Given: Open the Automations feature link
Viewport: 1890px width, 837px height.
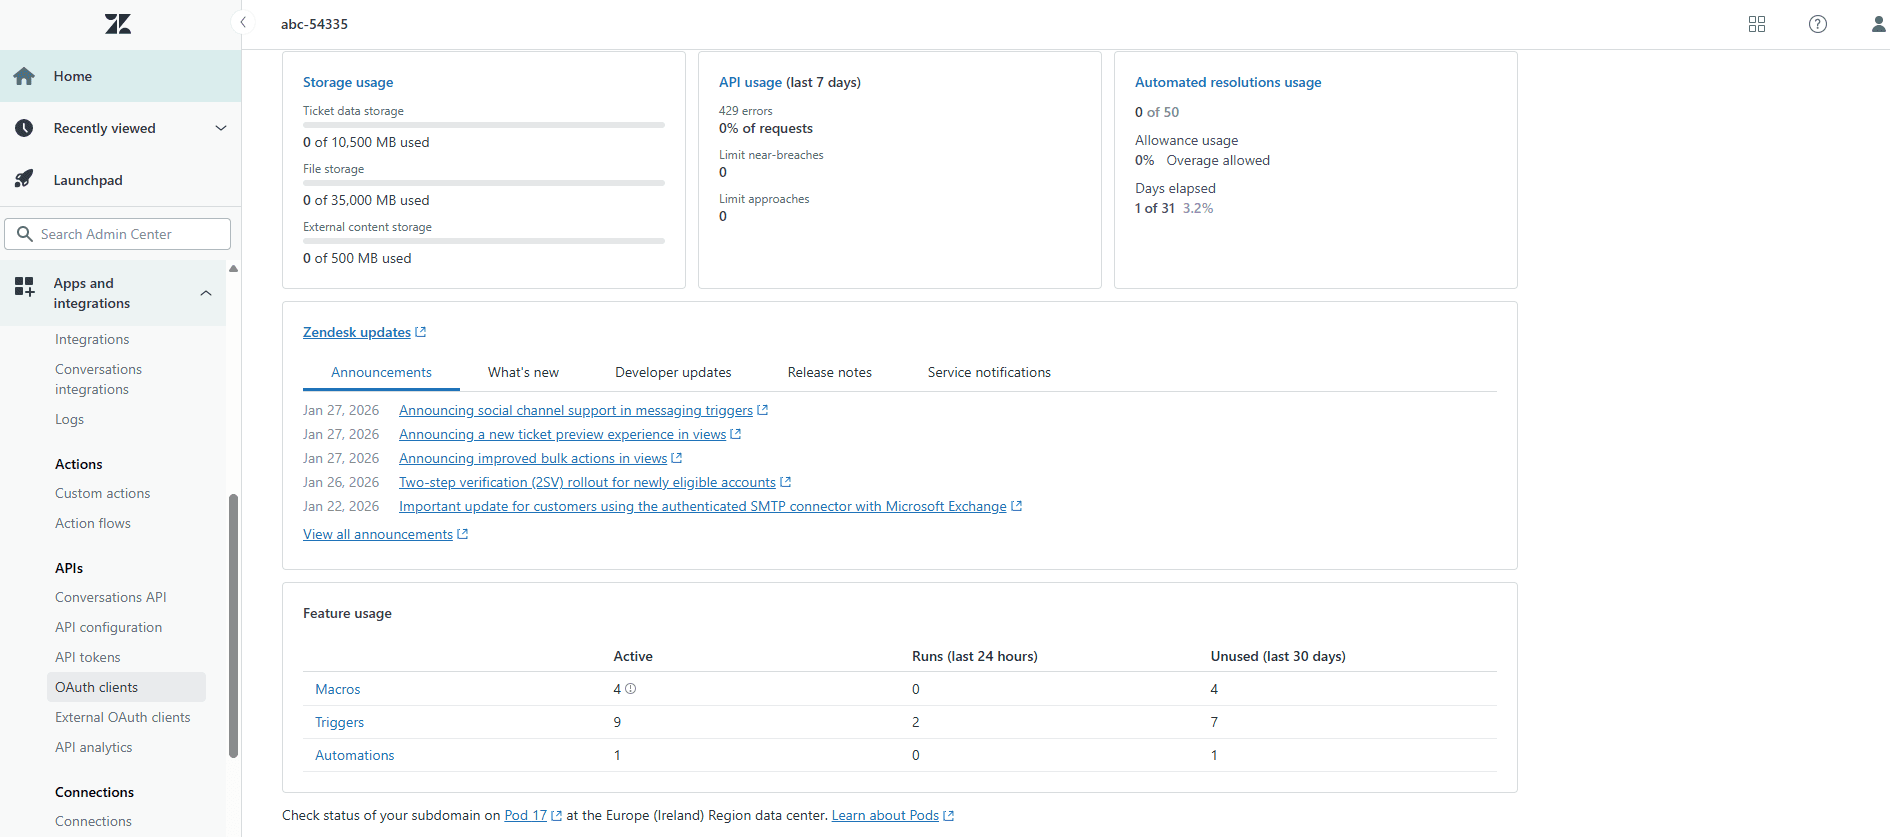Looking at the screenshot, I should pyautogui.click(x=354, y=755).
